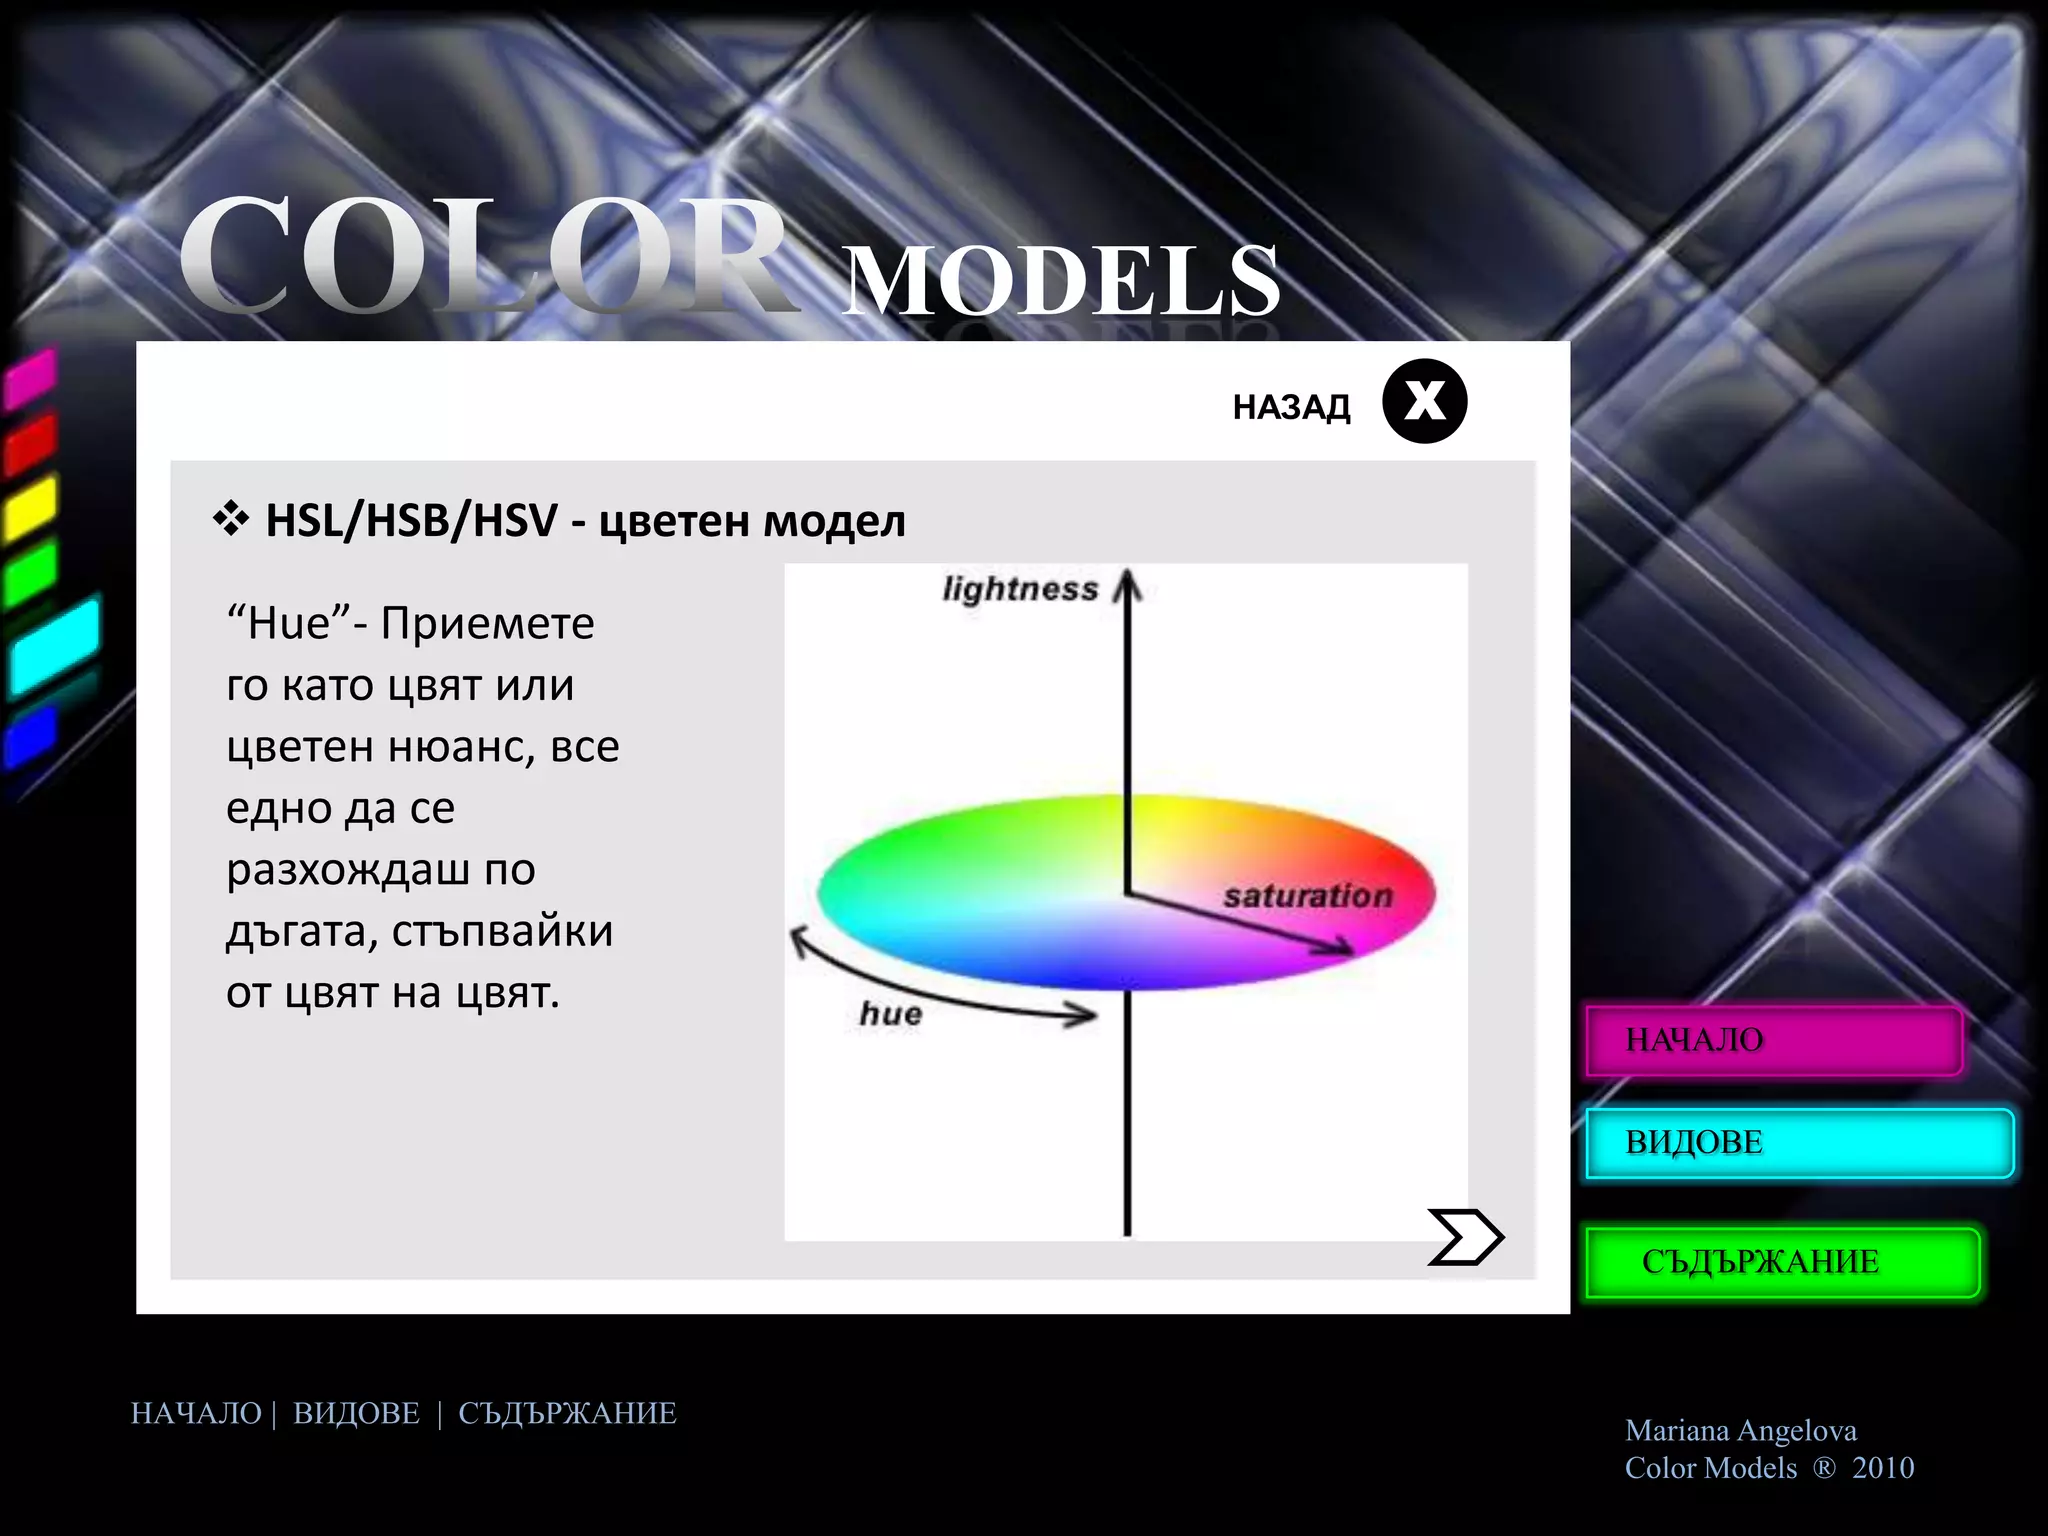Select the cyan color bar on left
Screen dimensions: 2048x1536
pos(55,648)
